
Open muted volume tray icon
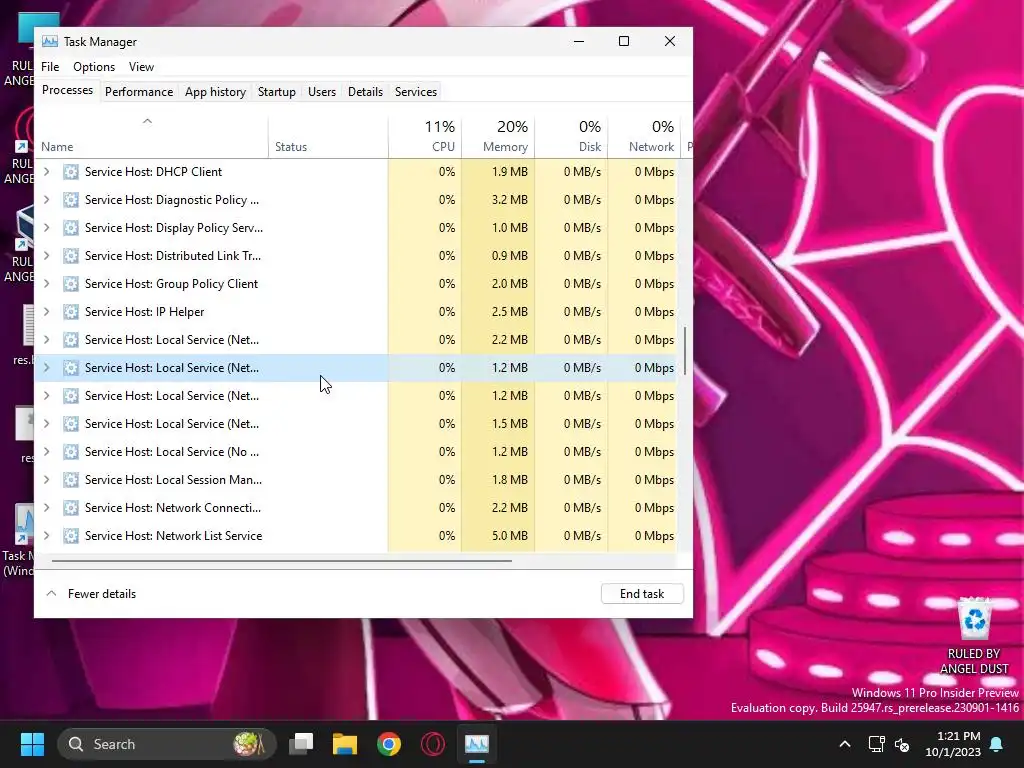point(903,744)
